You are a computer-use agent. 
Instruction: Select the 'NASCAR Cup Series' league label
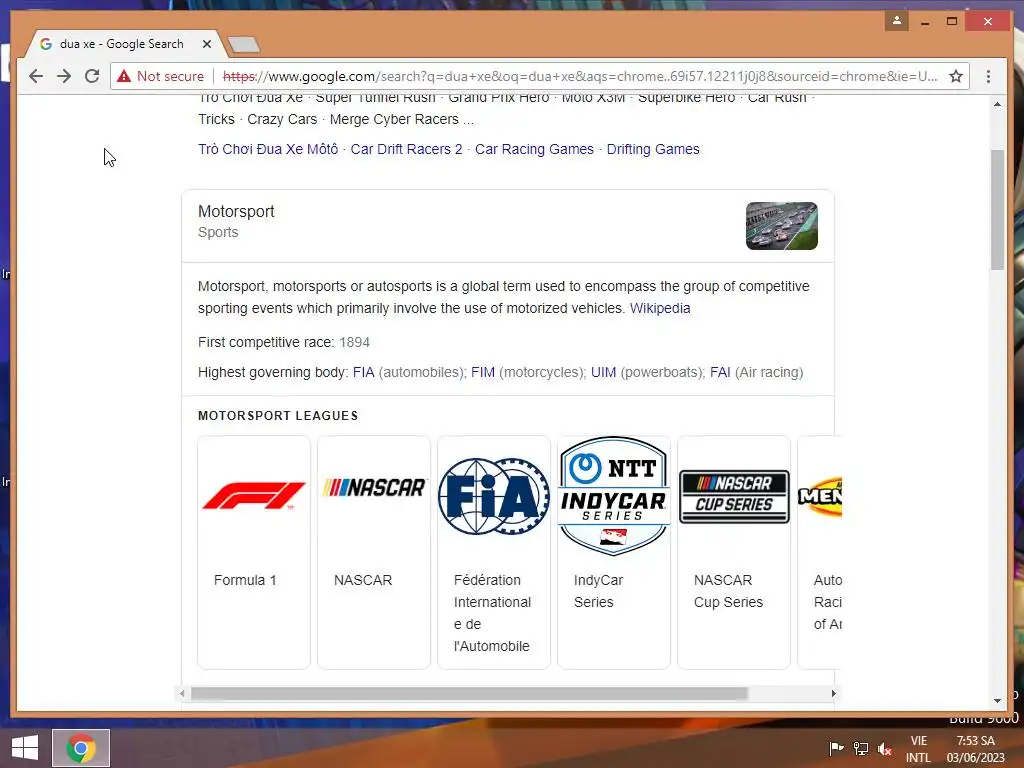click(728, 591)
